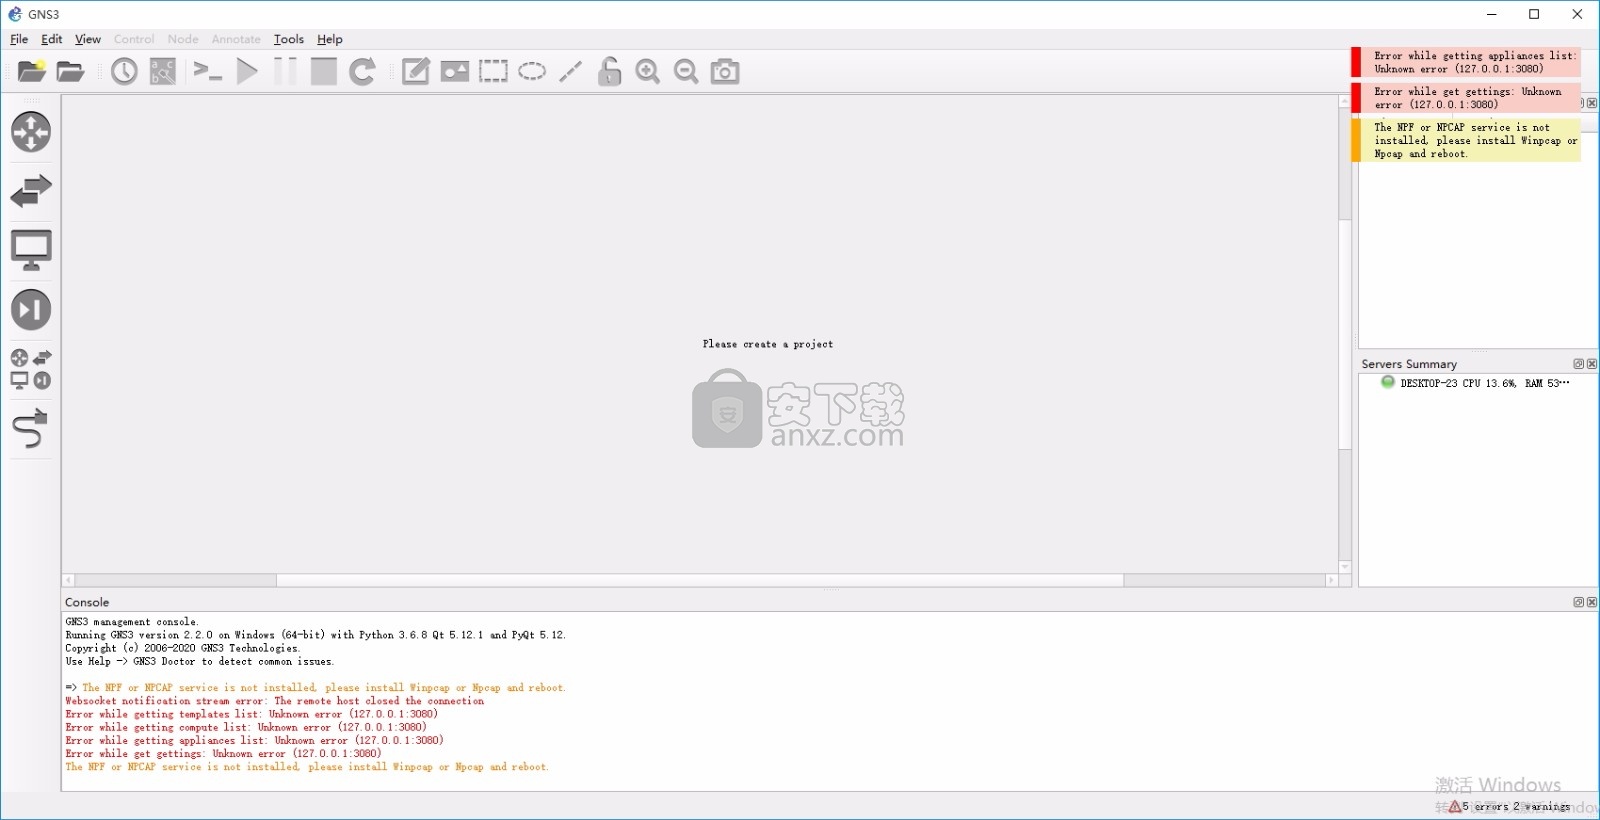The image size is (1600, 820).
Task: Browse routers in the device sidebar
Action: coord(31,132)
